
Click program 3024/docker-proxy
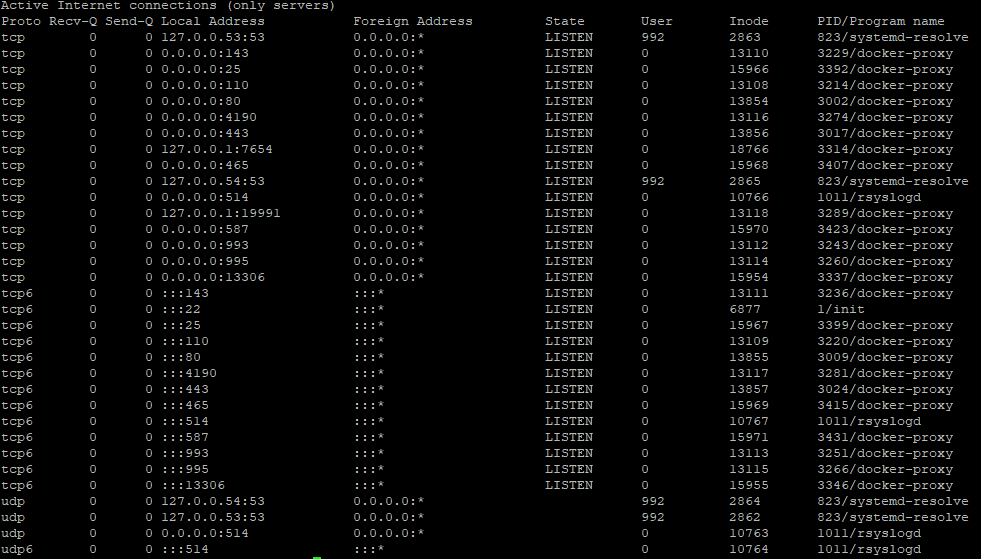click(x=885, y=389)
